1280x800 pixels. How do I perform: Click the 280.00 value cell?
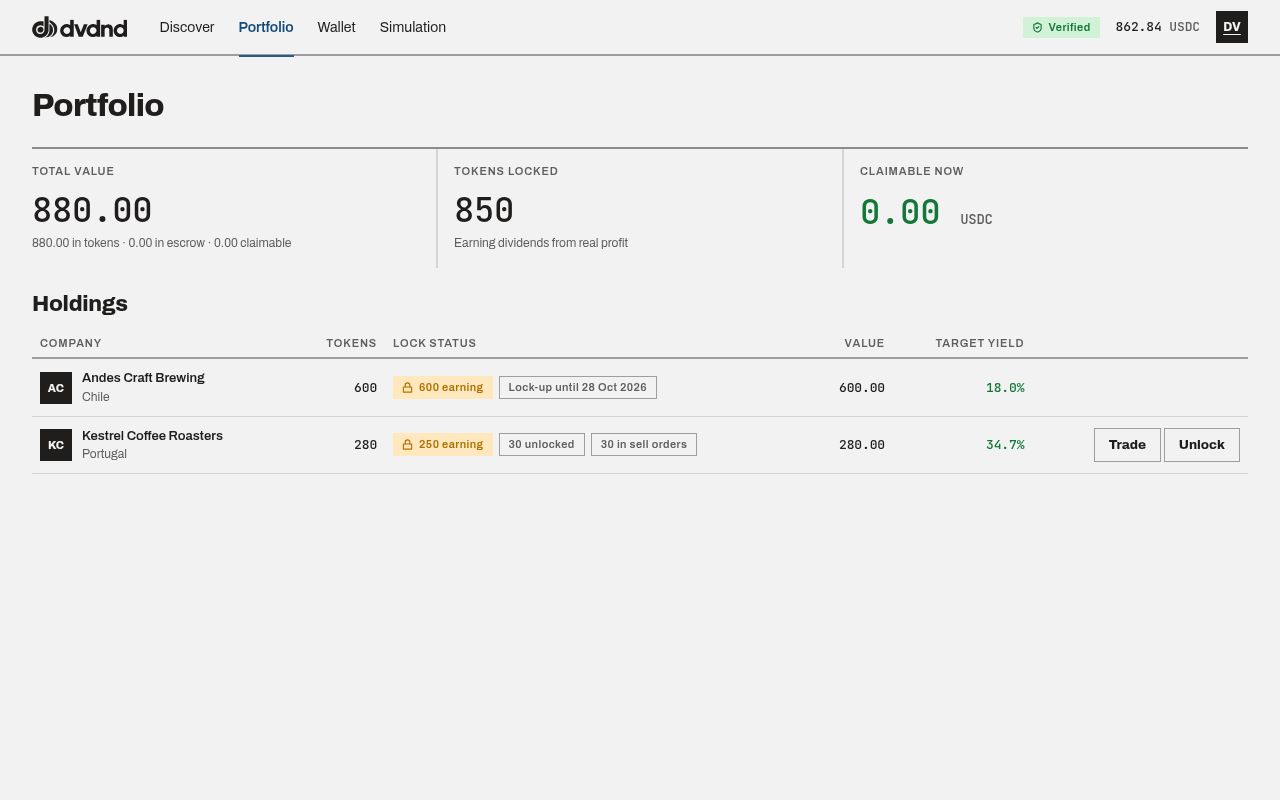(x=862, y=445)
